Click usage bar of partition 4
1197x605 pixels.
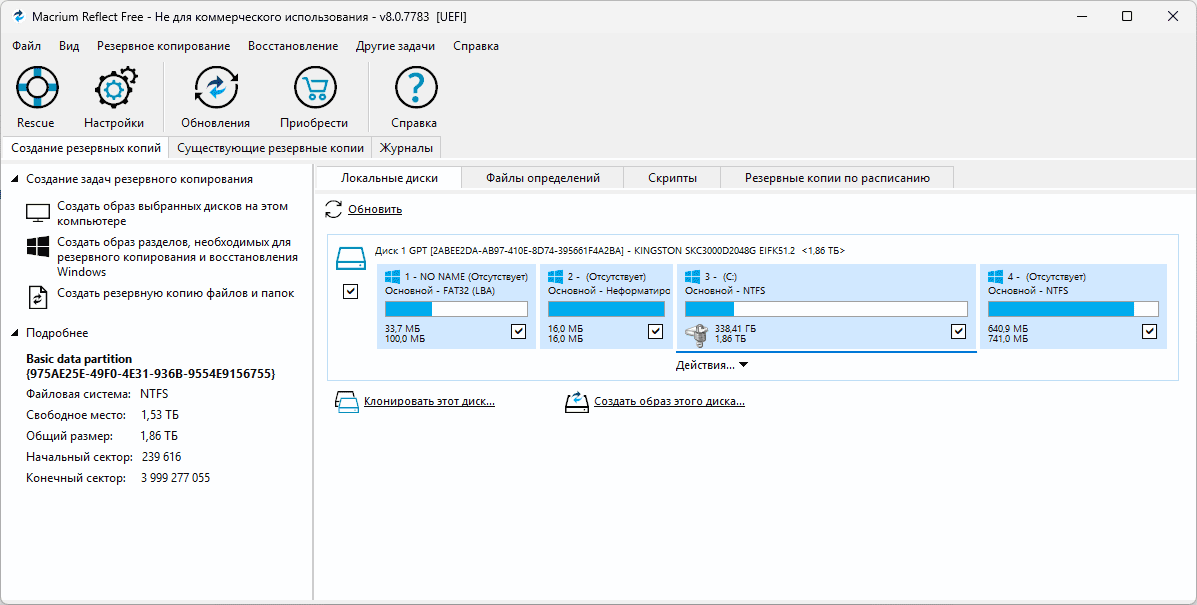pyautogui.click(x=1073, y=309)
